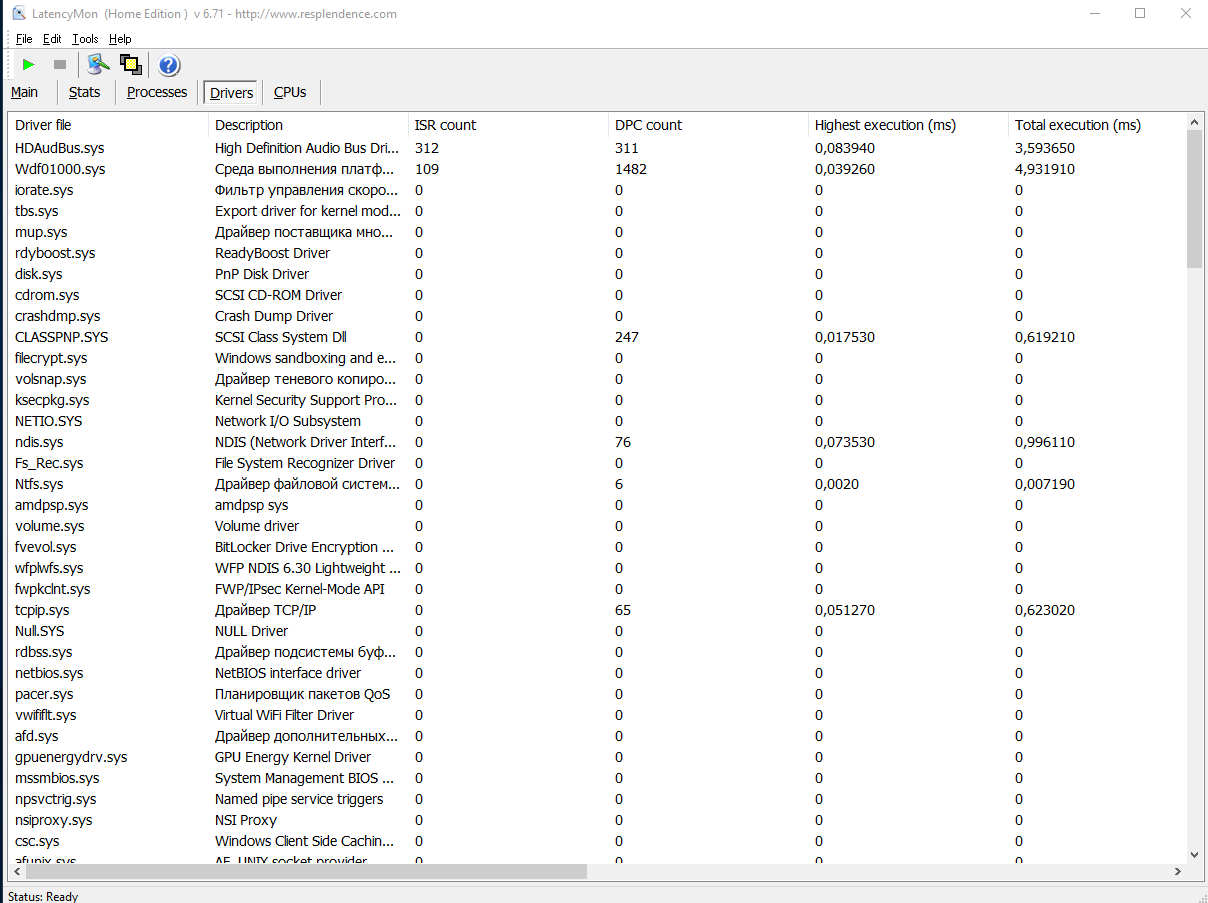The height and width of the screenshot is (903, 1208).
Task: Sort by Highest execution (ms) column header
Action: point(909,125)
